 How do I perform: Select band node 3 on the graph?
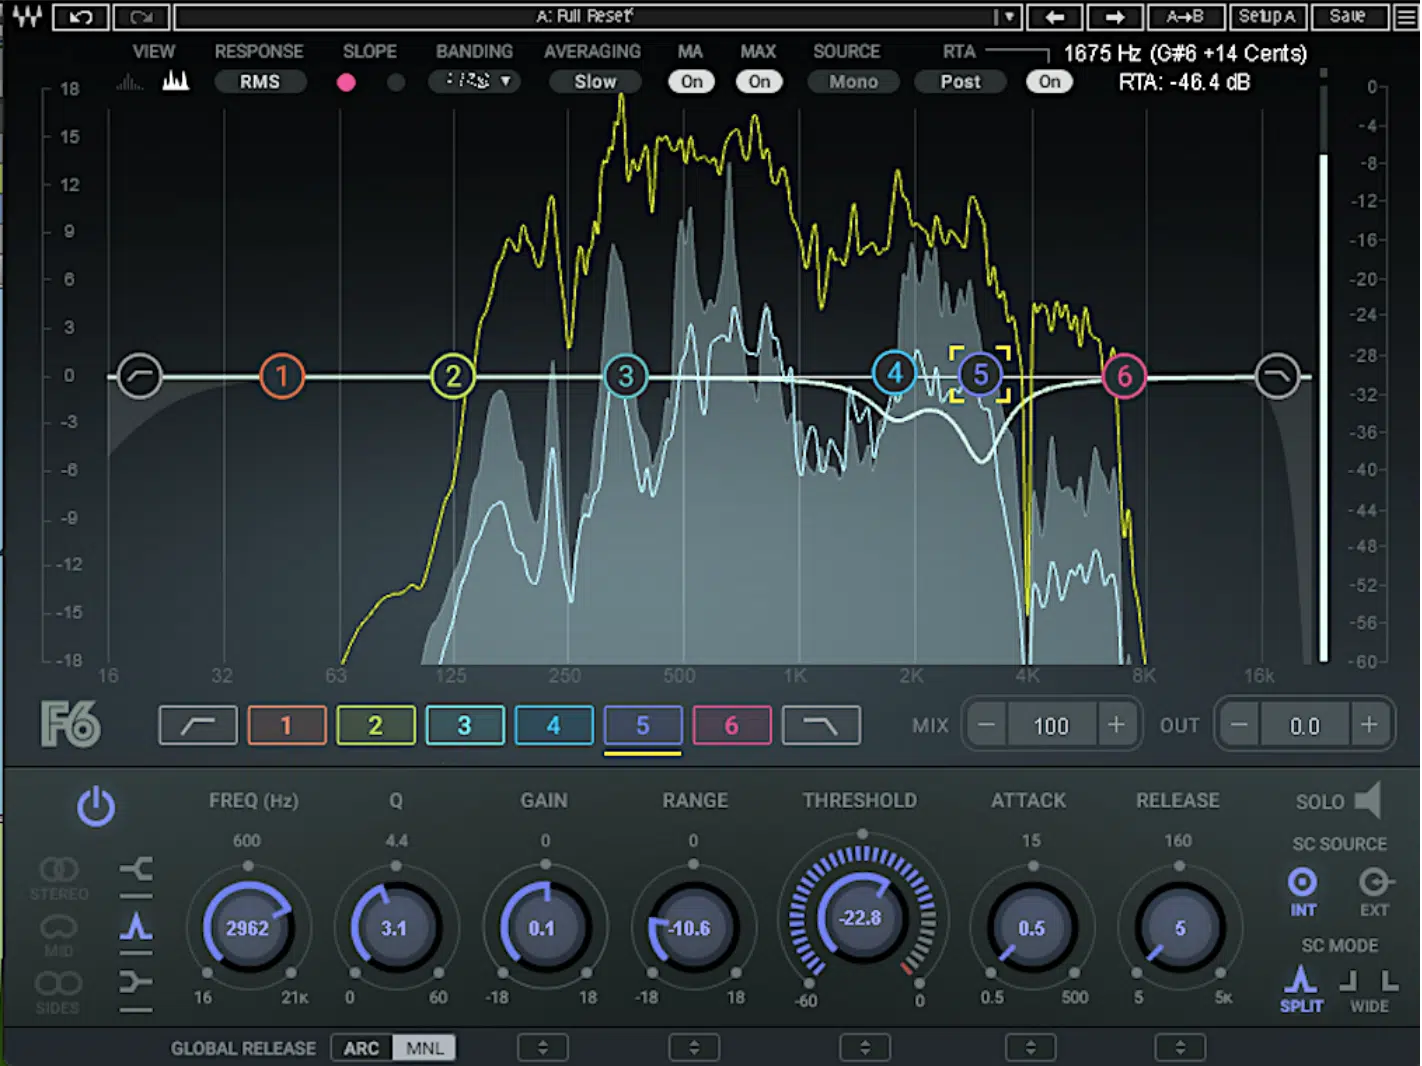pos(626,376)
